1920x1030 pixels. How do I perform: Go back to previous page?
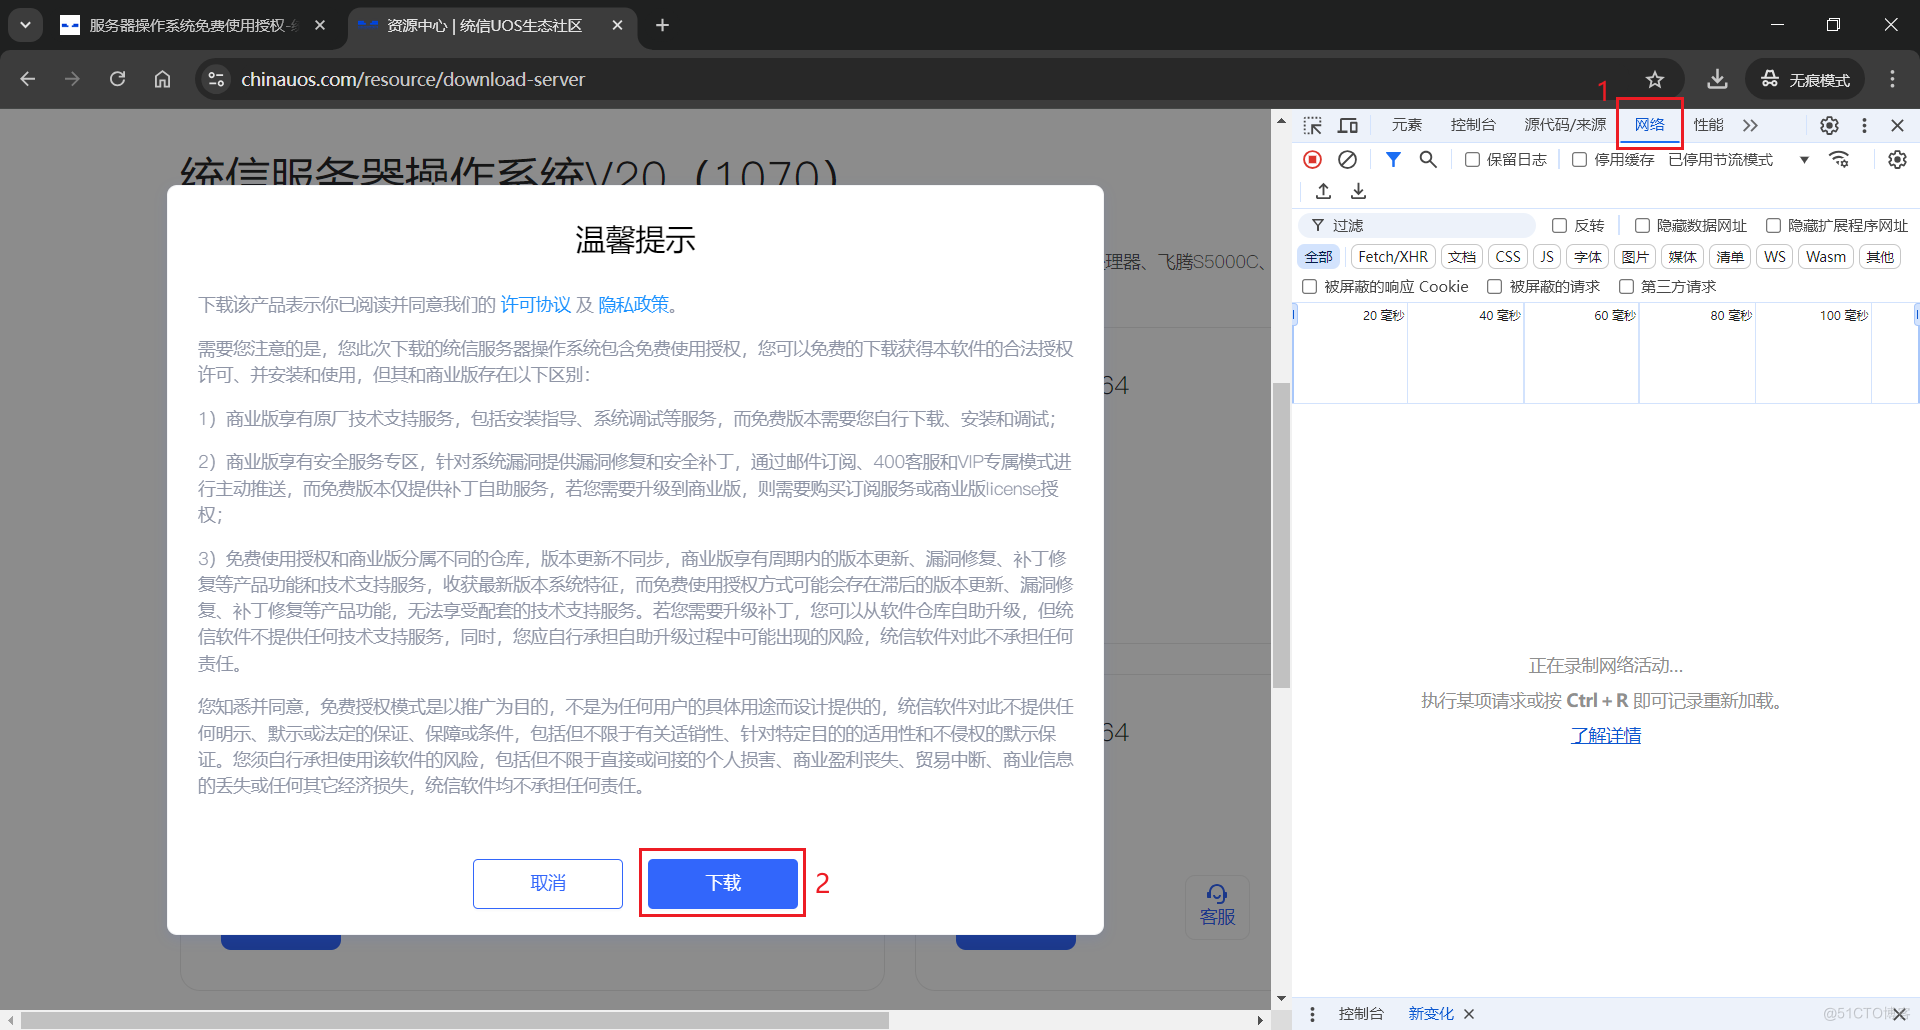coord(28,79)
